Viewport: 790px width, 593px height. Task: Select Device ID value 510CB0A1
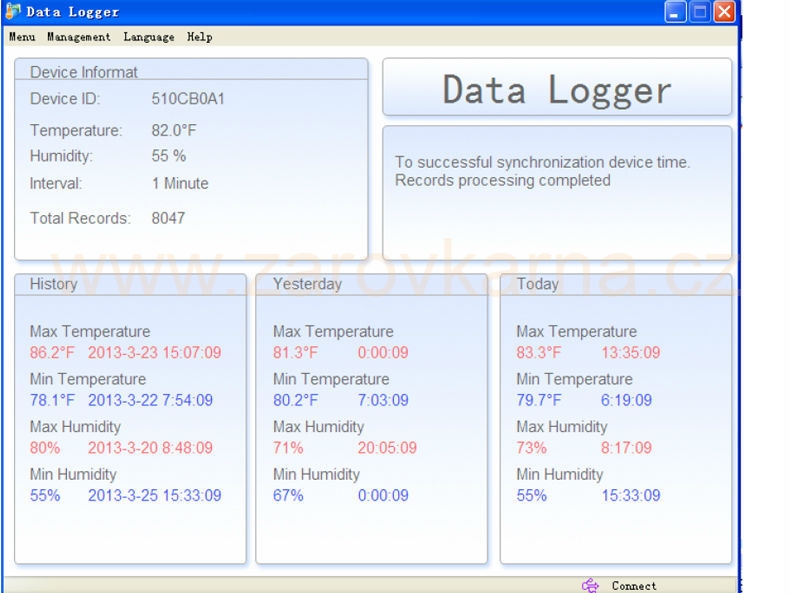(188, 99)
